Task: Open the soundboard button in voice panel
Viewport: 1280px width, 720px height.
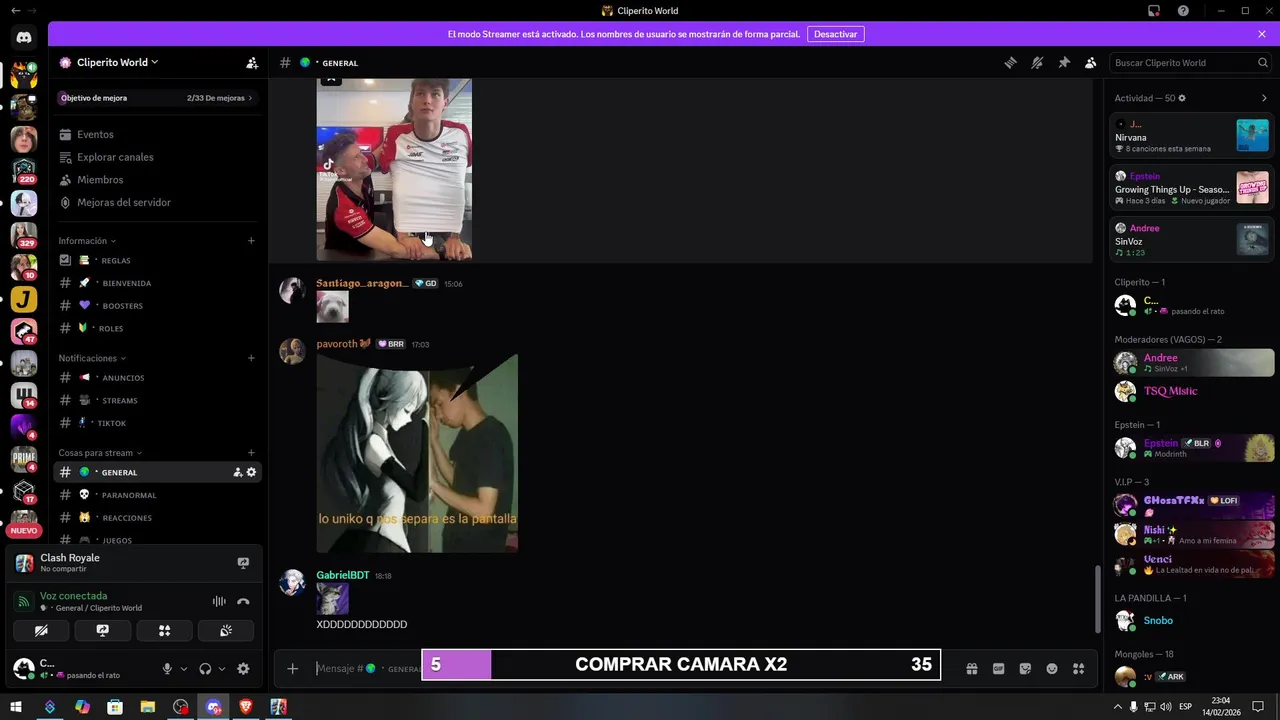Action: [x=226, y=631]
